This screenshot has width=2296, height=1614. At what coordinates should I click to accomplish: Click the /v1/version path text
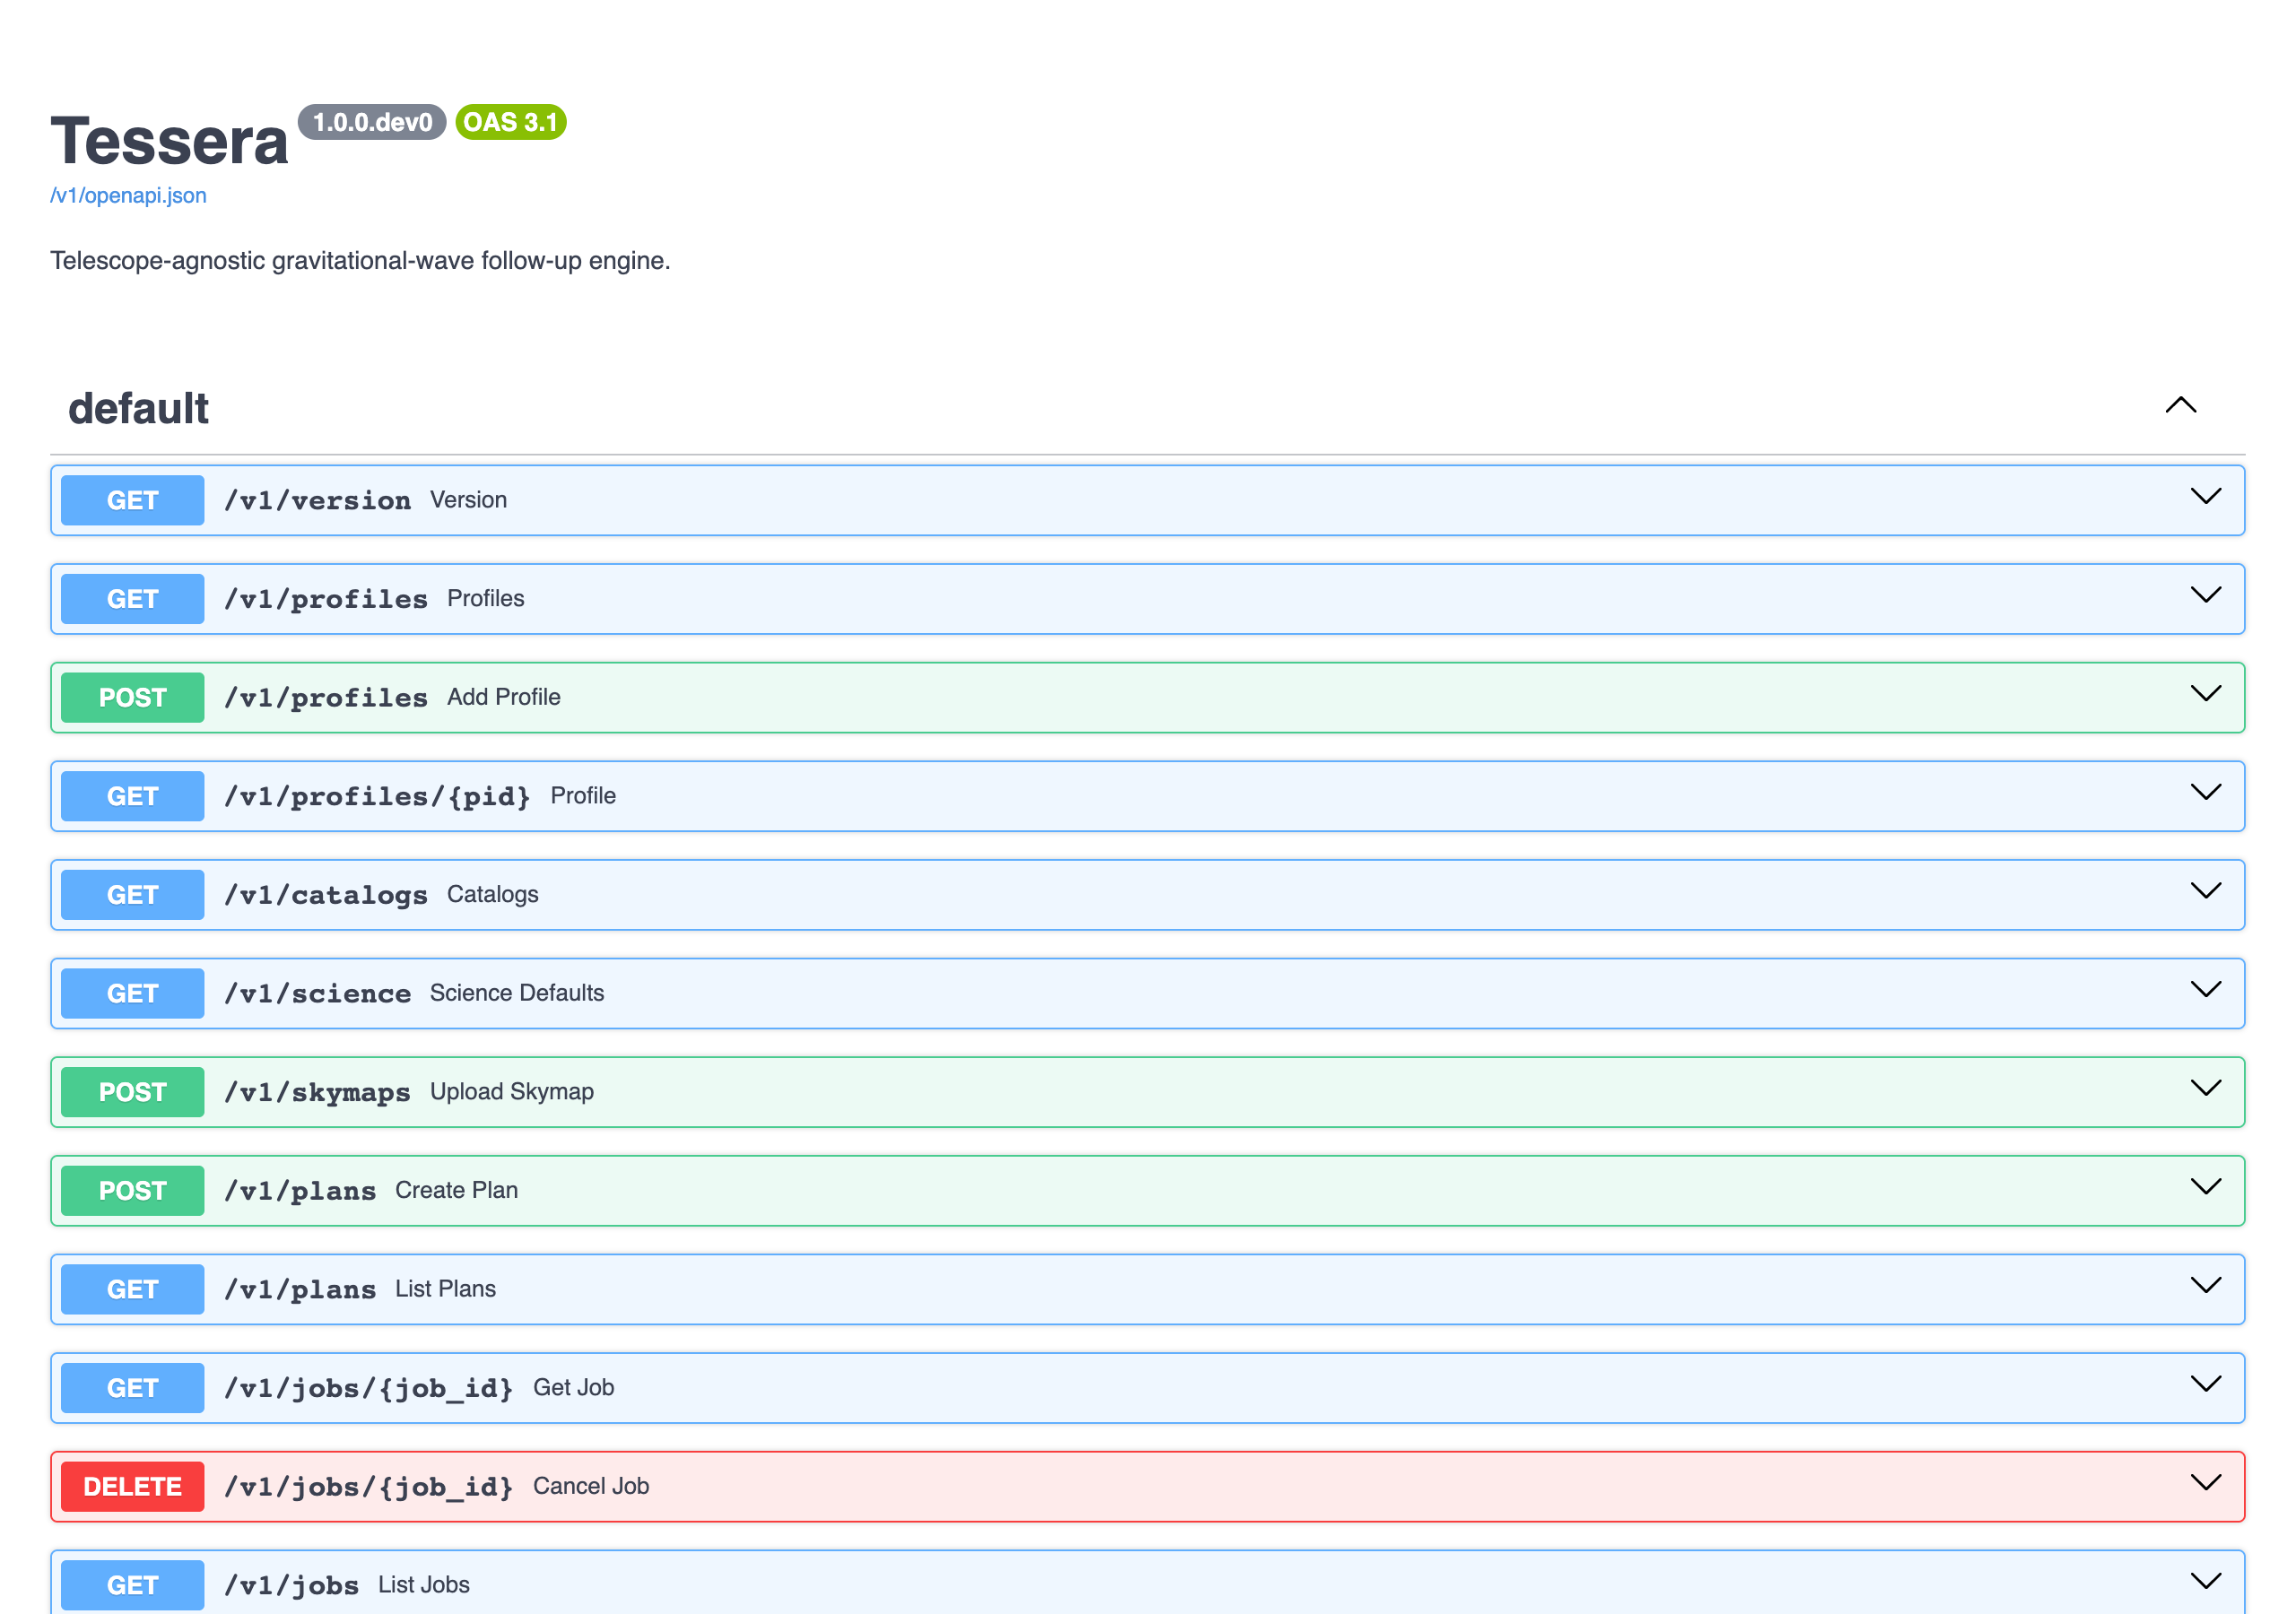click(x=317, y=500)
